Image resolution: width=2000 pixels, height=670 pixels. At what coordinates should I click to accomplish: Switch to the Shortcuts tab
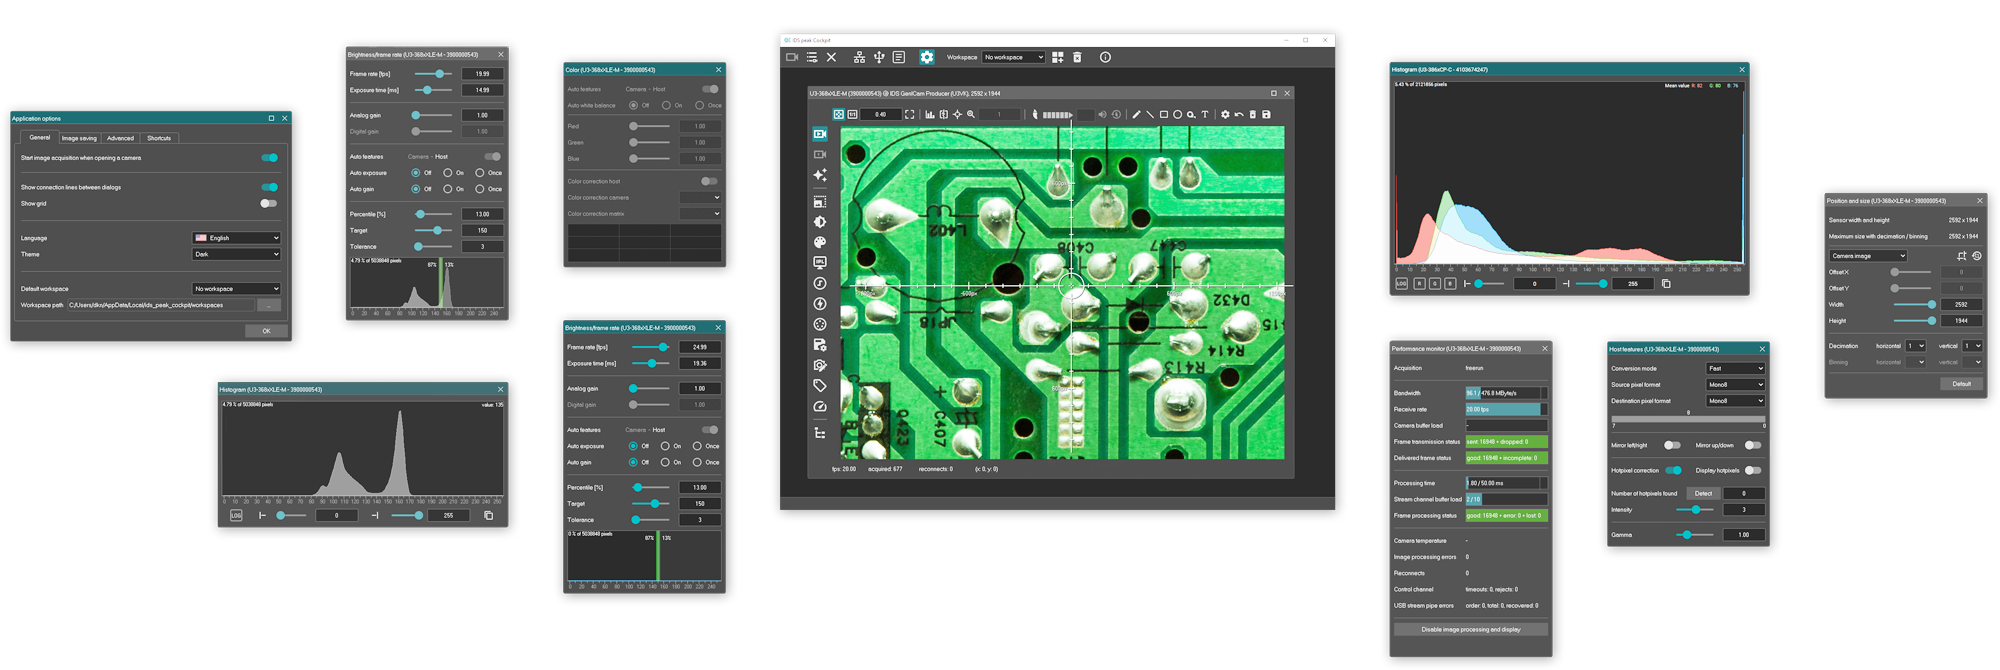pyautogui.click(x=159, y=138)
